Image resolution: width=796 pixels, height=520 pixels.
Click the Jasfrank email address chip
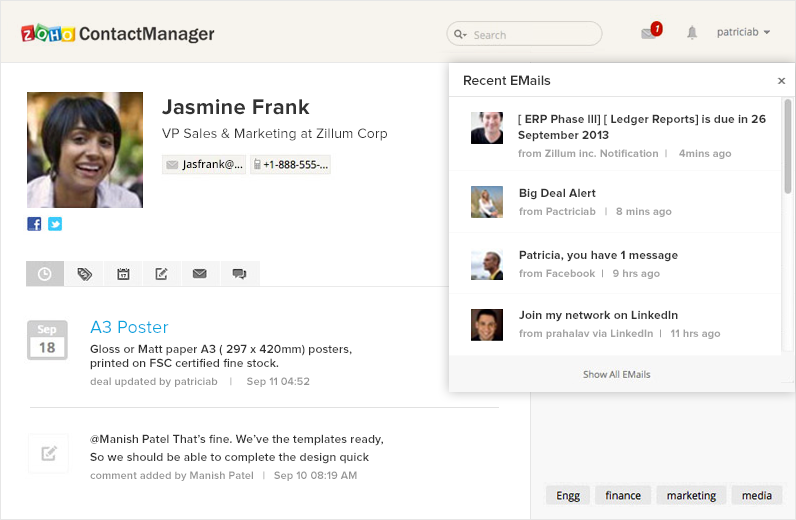[x=204, y=164]
